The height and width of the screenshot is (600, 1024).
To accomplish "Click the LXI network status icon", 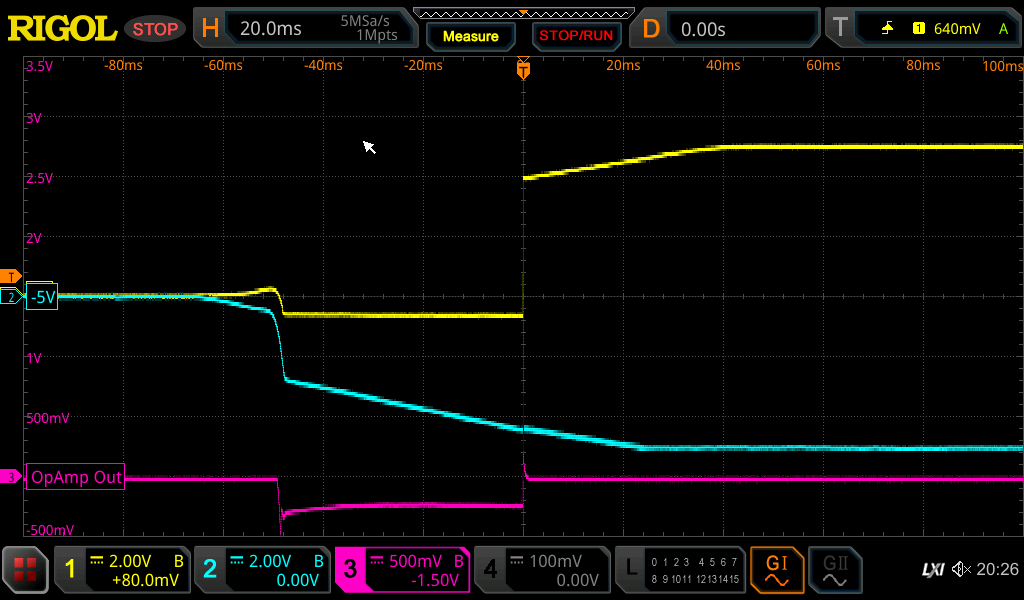I will click(932, 570).
